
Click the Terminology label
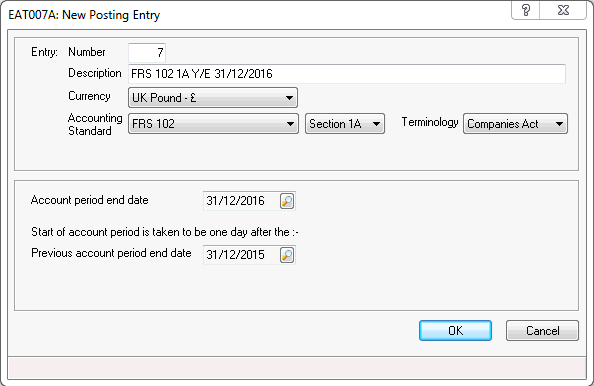click(x=430, y=122)
